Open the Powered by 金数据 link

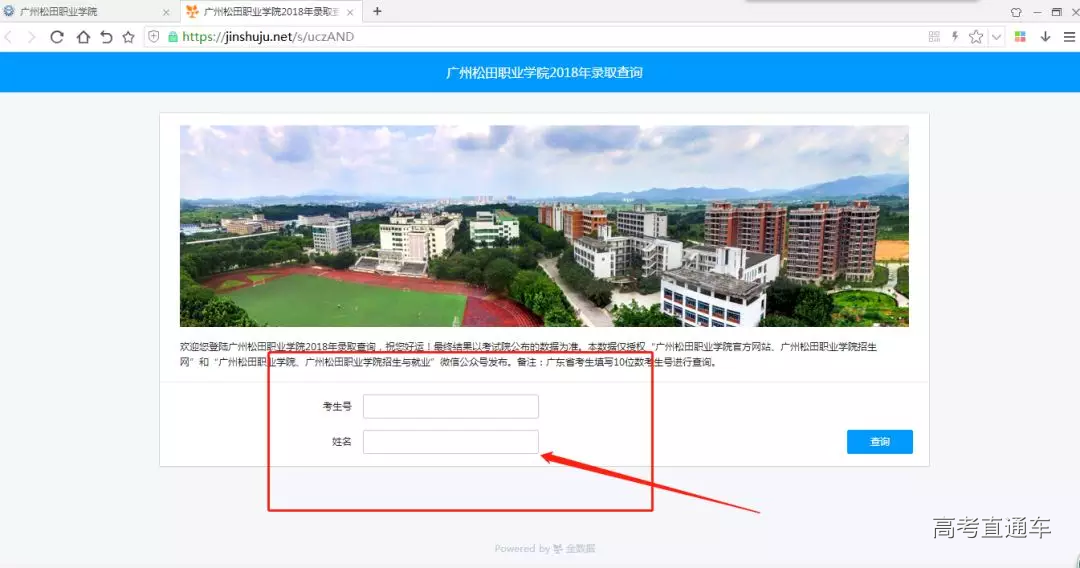click(545, 549)
